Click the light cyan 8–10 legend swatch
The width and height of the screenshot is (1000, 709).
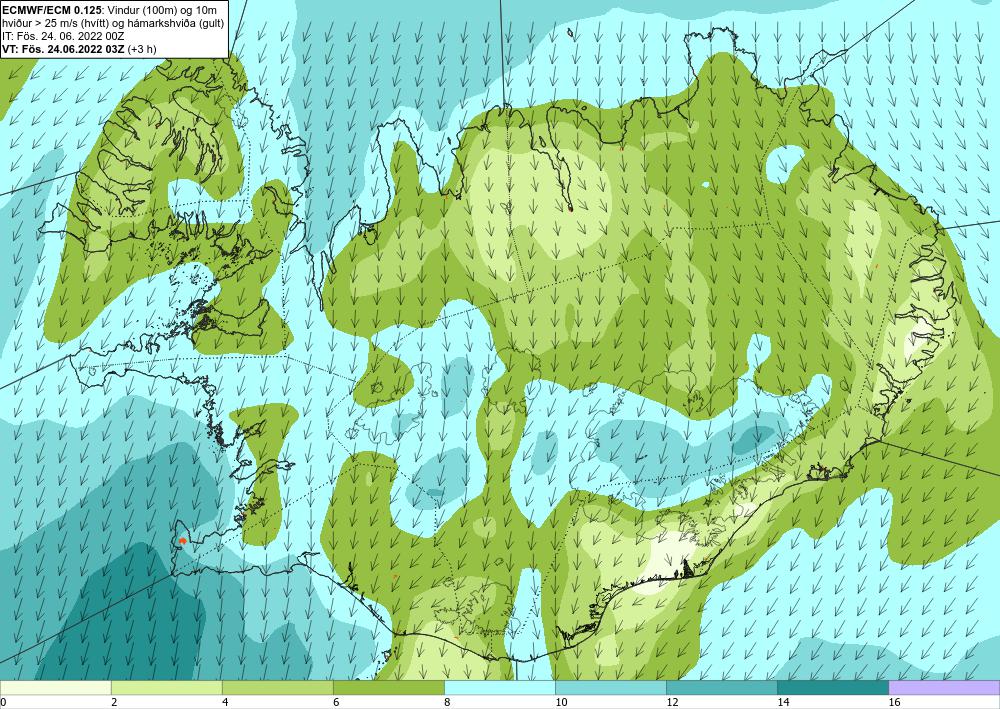click(499, 687)
